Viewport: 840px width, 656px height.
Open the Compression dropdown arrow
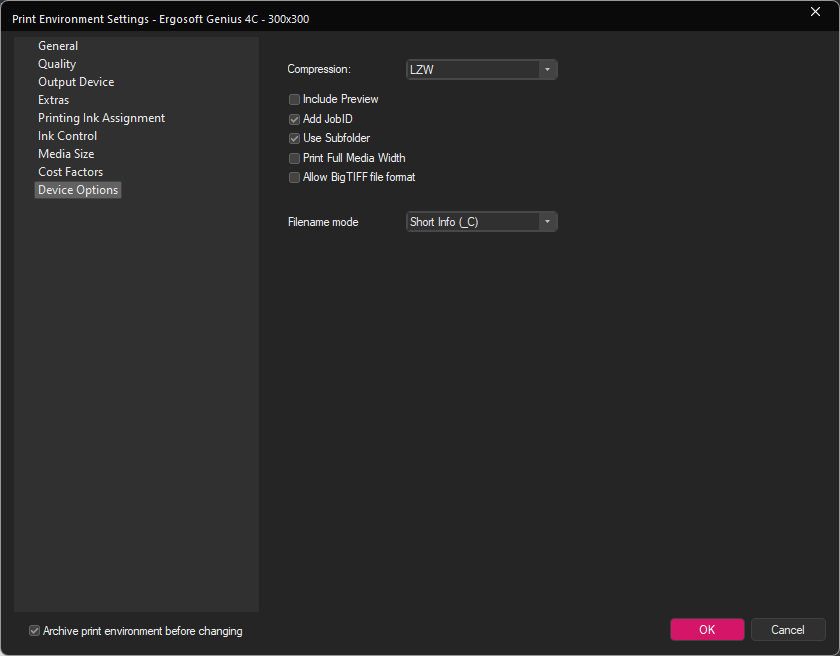[547, 70]
